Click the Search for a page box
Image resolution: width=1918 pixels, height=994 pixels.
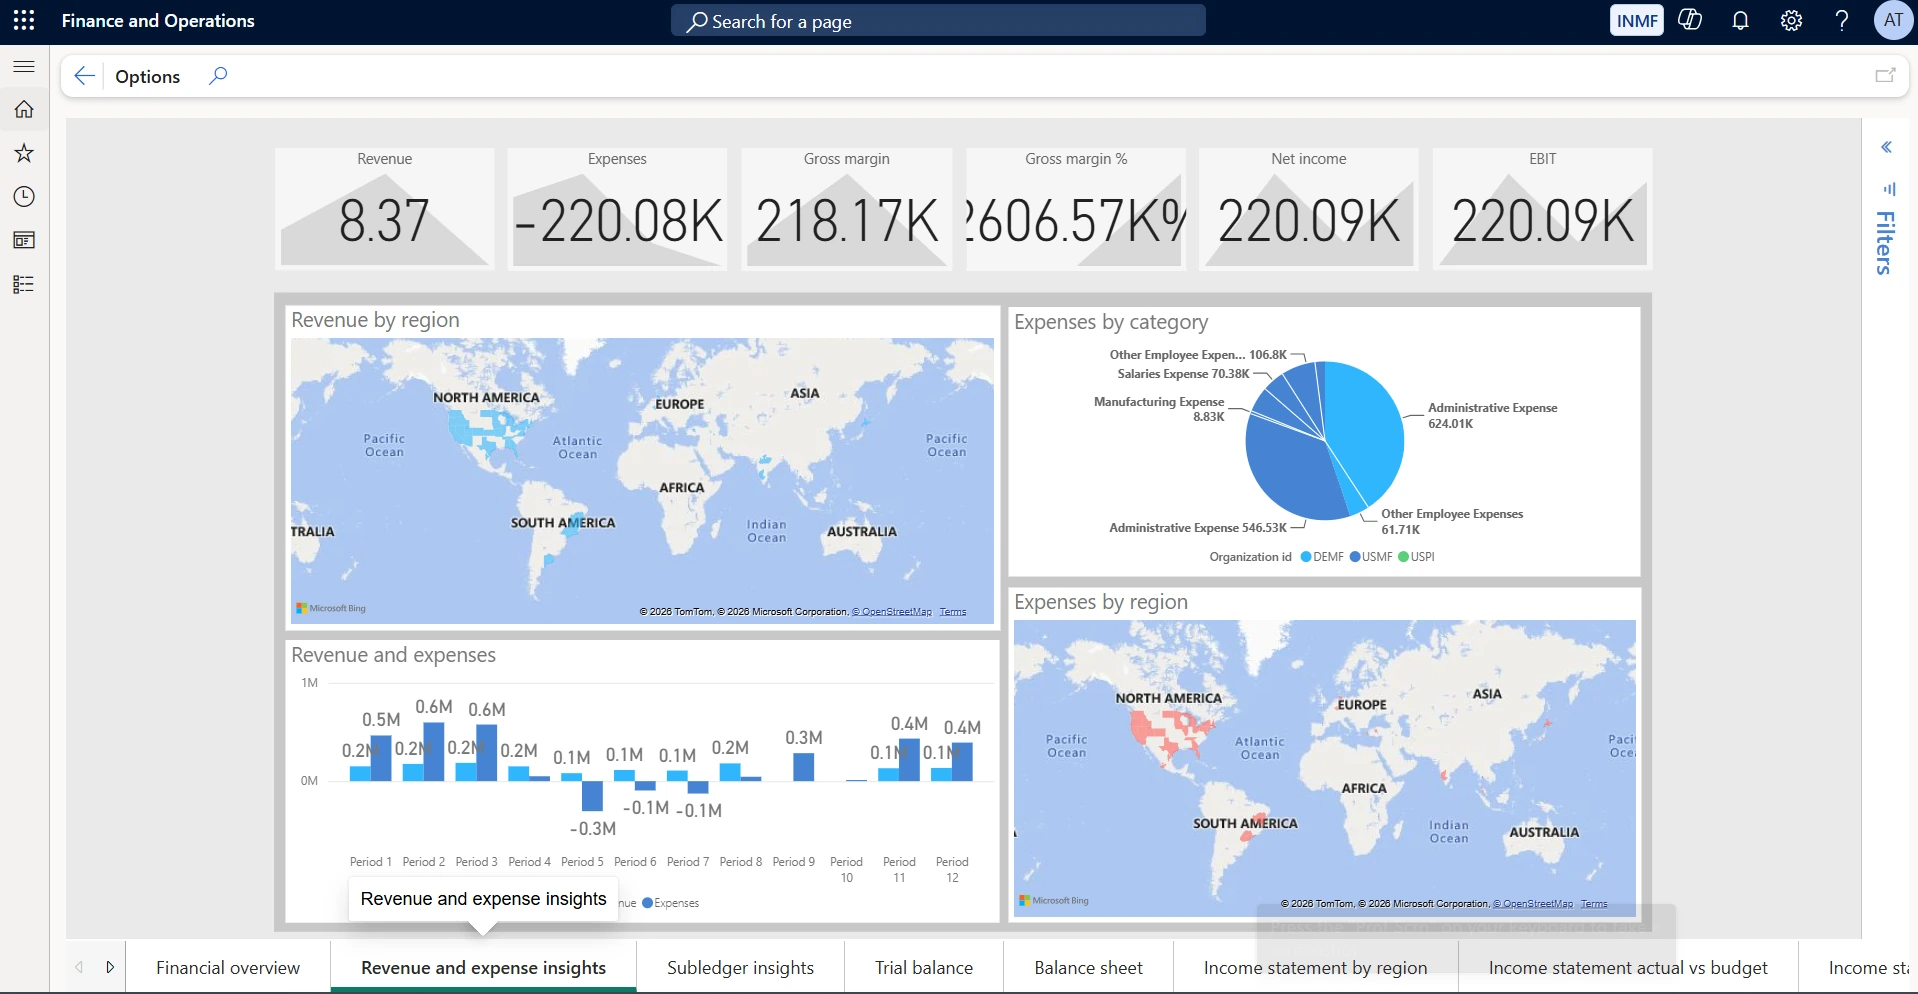point(938,21)
